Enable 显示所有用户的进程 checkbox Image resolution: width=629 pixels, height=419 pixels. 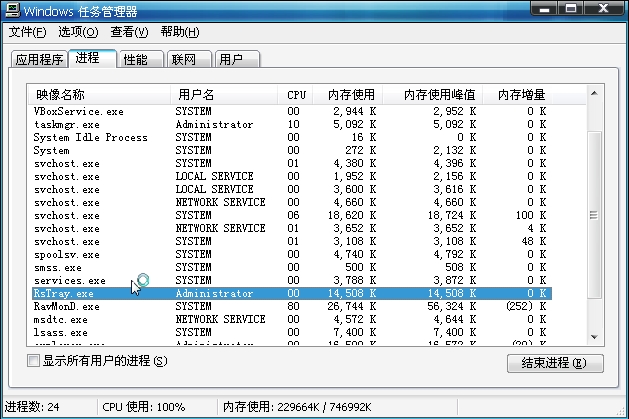point(34,360)
